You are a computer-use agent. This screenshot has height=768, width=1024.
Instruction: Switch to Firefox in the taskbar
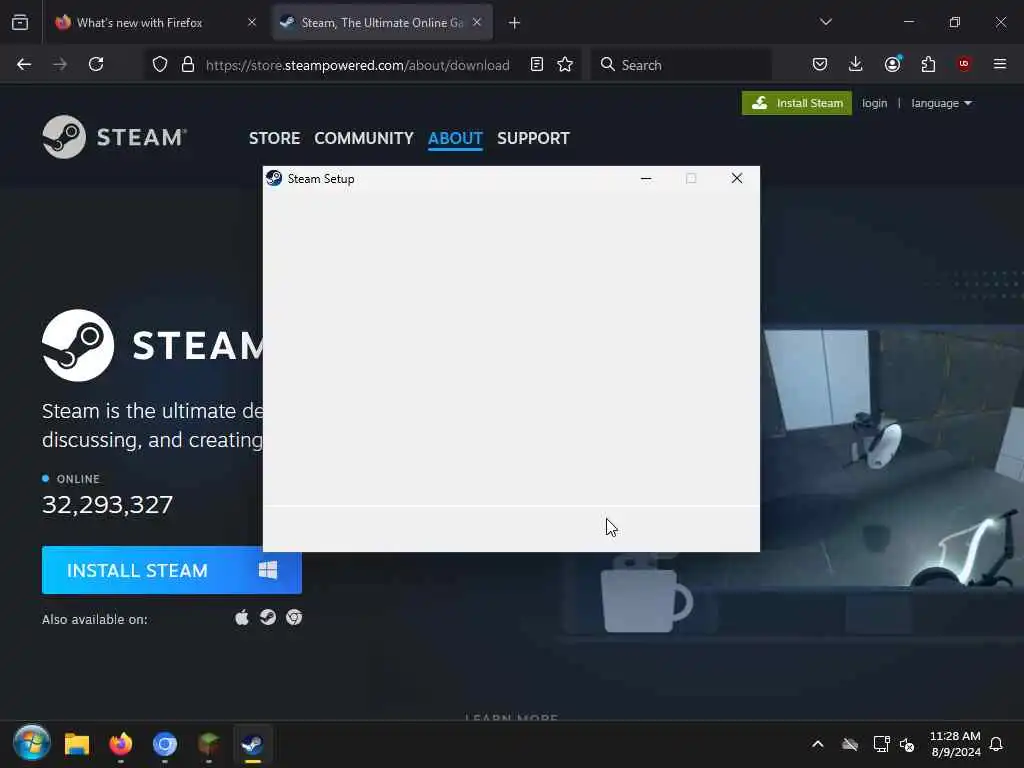pyautogui.click(x=120, y=744)
